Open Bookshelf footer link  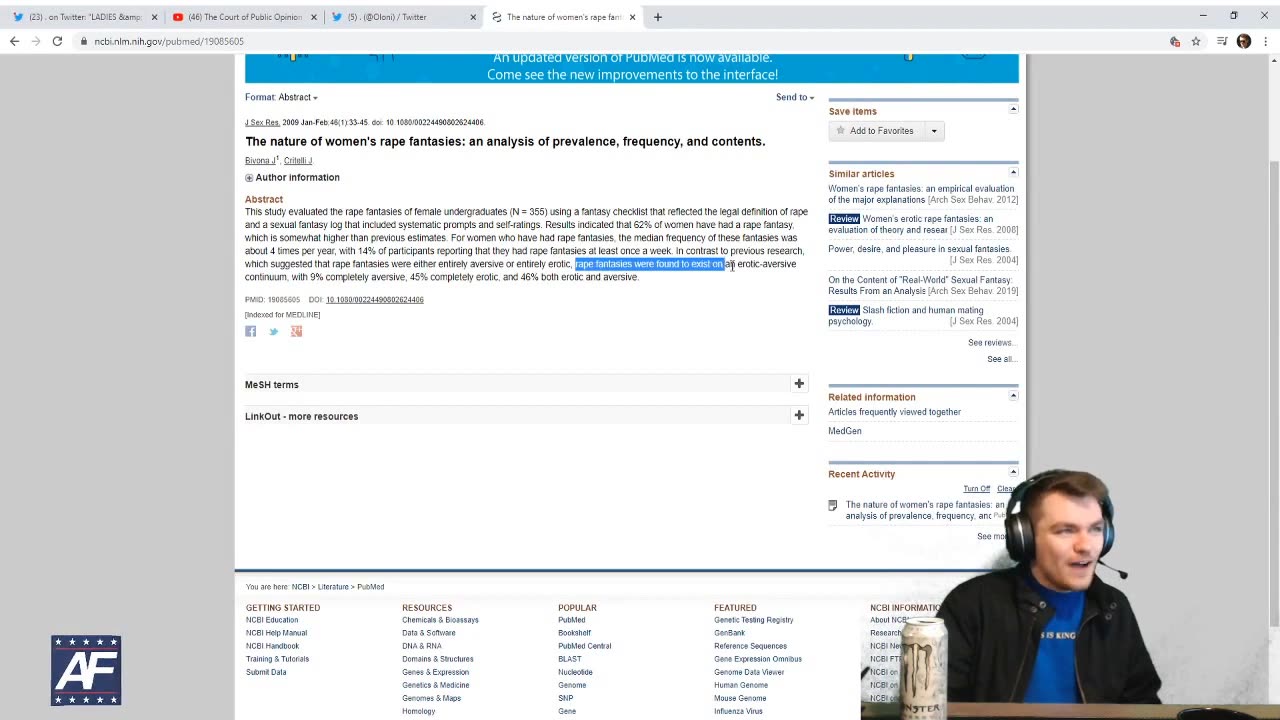[574, 633]
